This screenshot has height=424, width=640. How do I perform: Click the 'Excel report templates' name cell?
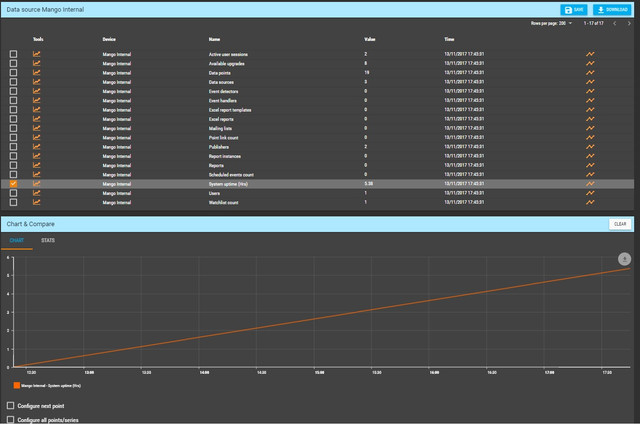point(230,110)
